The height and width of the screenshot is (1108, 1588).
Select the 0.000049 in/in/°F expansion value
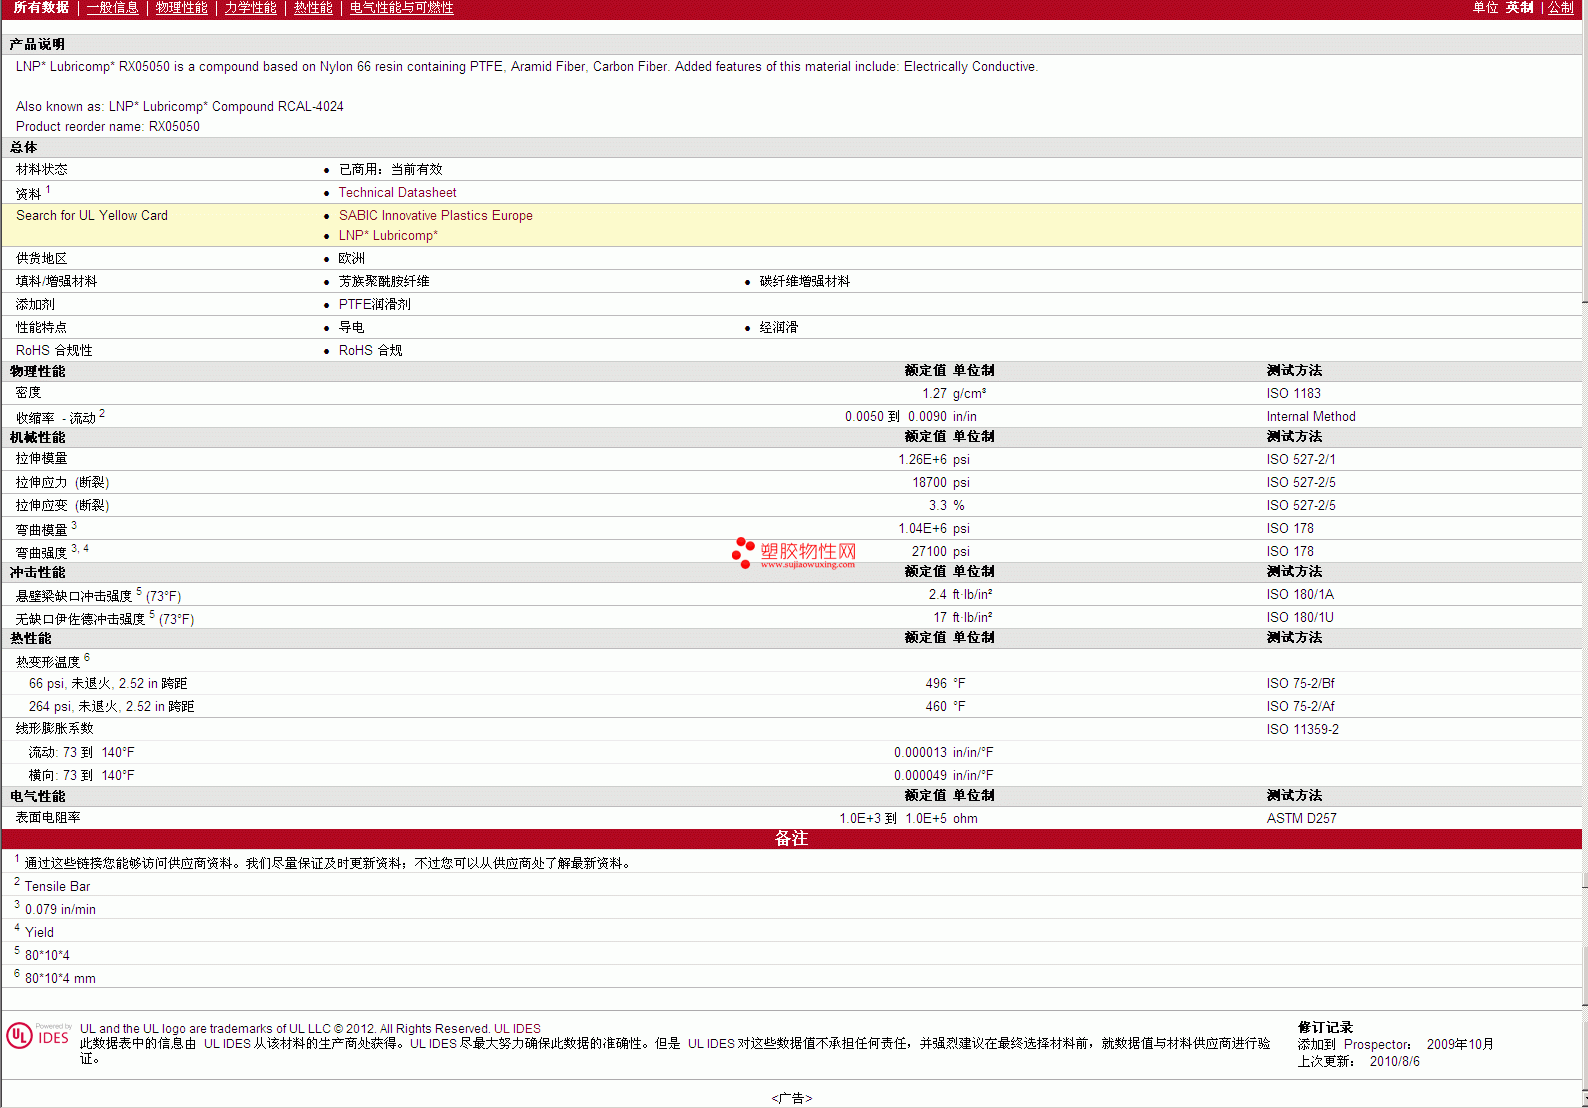(x=943, y=776)
